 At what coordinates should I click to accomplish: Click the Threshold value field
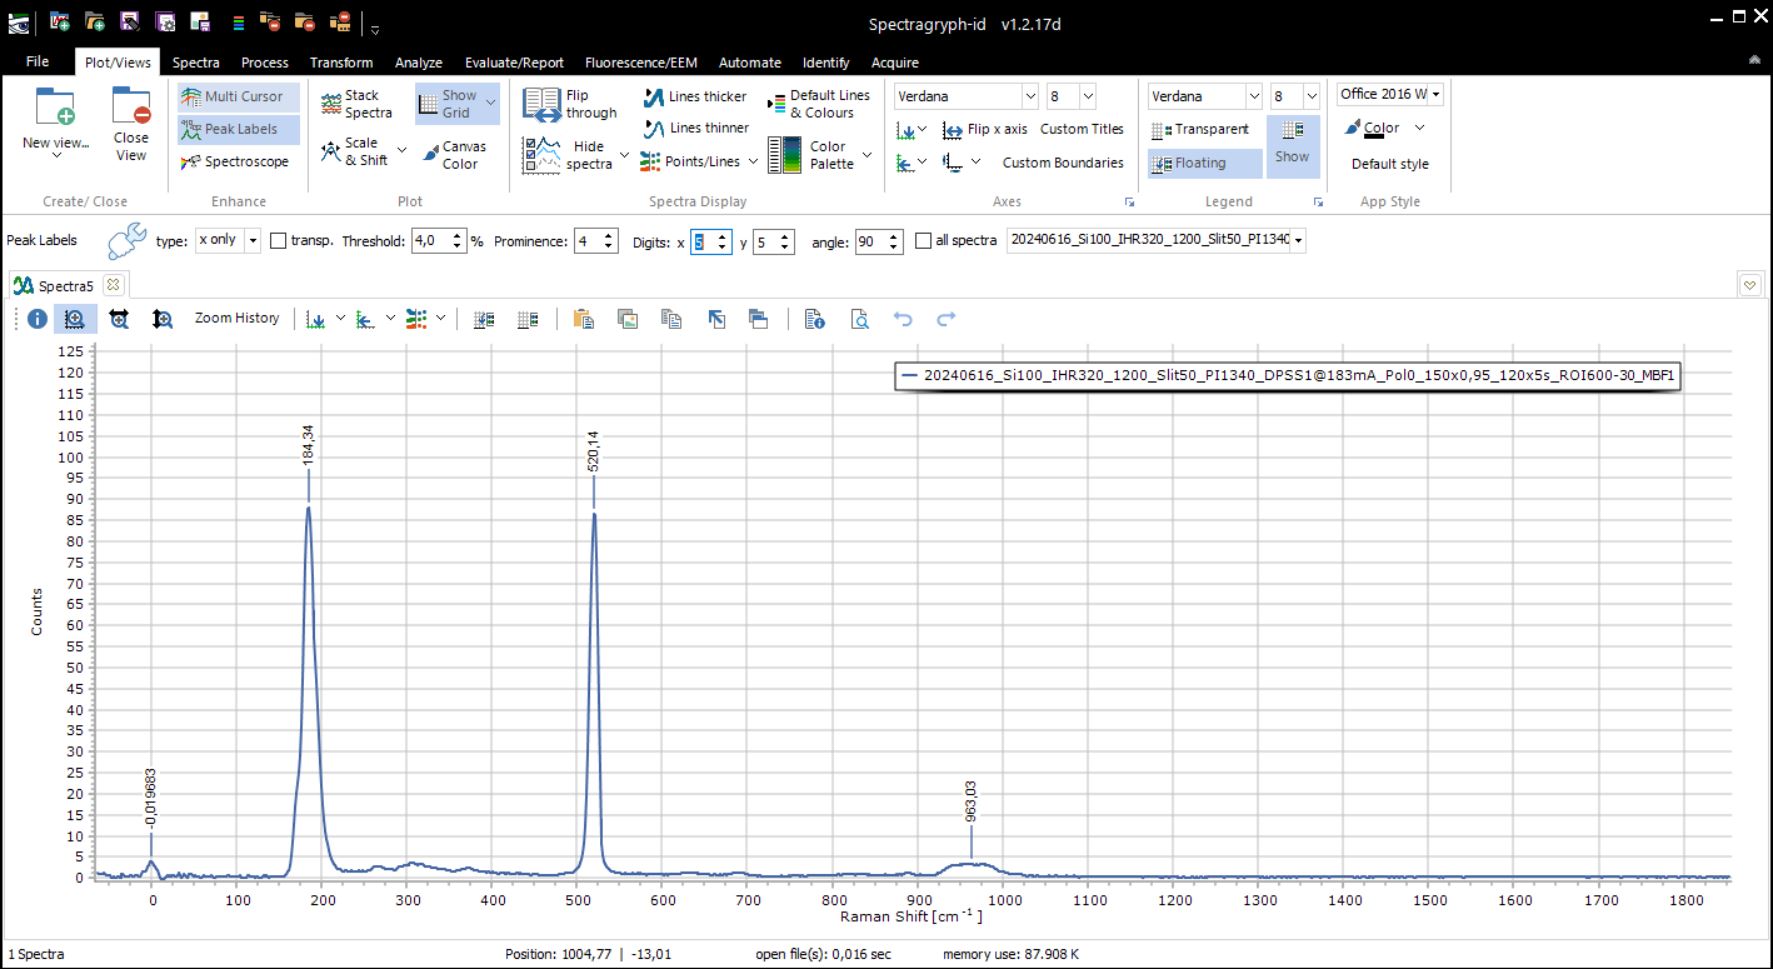(430, 241)
